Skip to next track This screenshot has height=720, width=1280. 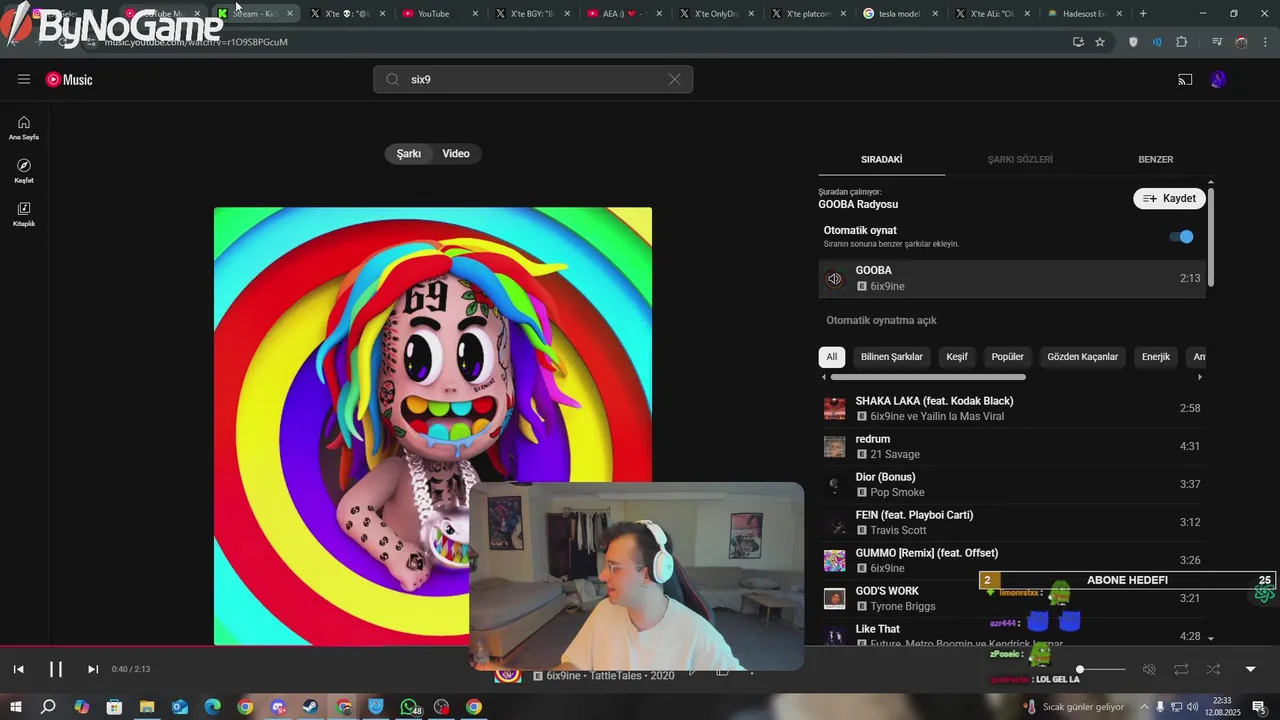click(x=93, y=669)
